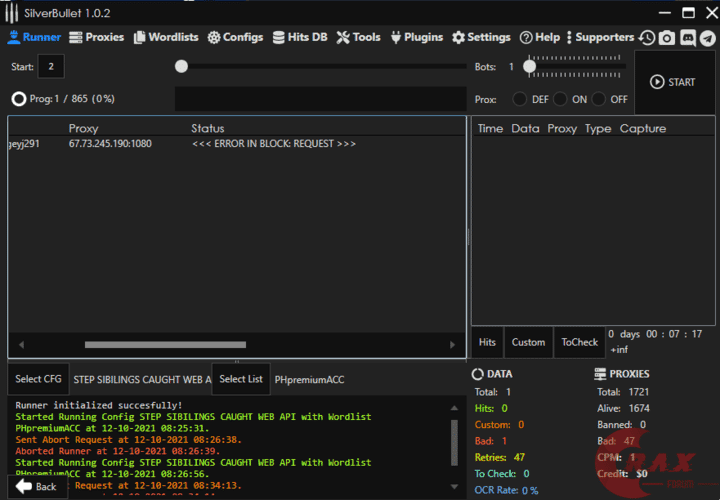Viewport: 720px width, 500px height.
Task: Switch to the Wordlists tab
Action: click(165, 37)
